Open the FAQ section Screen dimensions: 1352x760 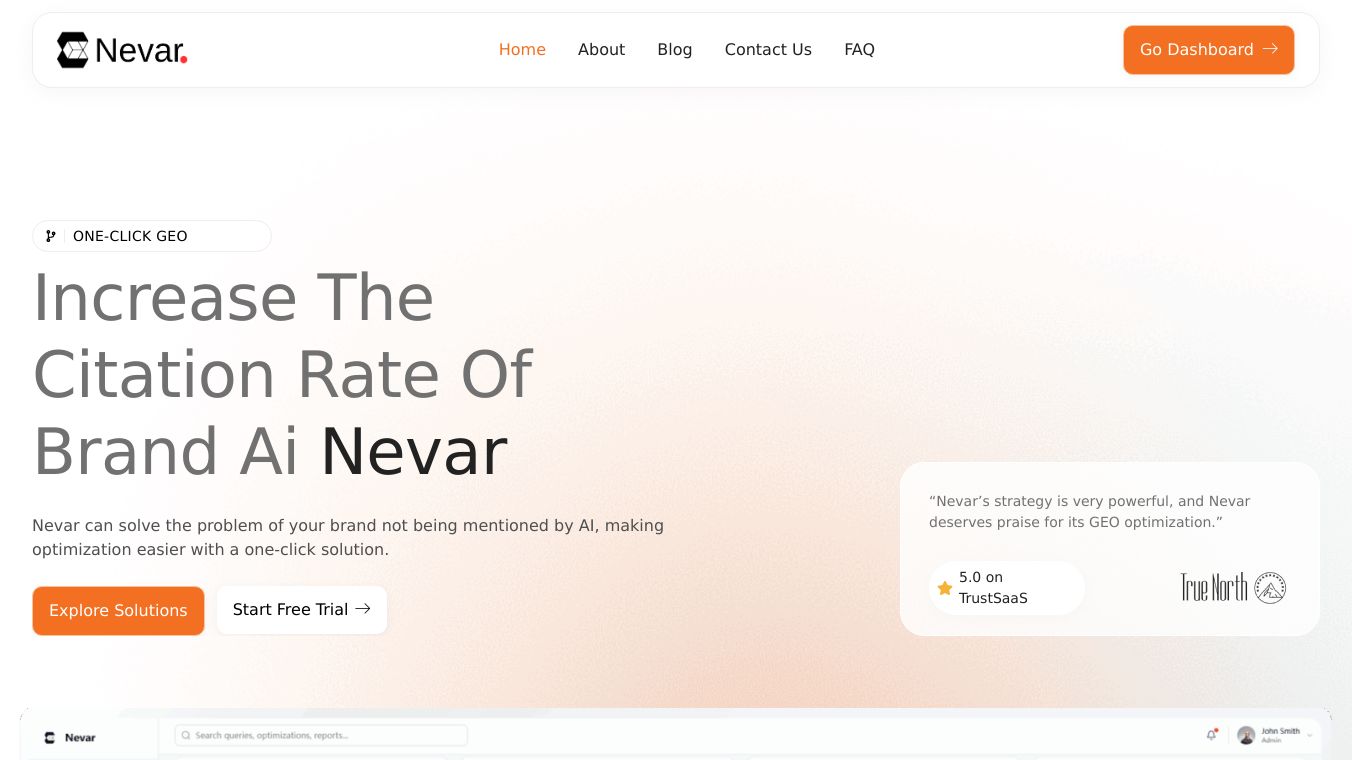(x=859, y=49)
